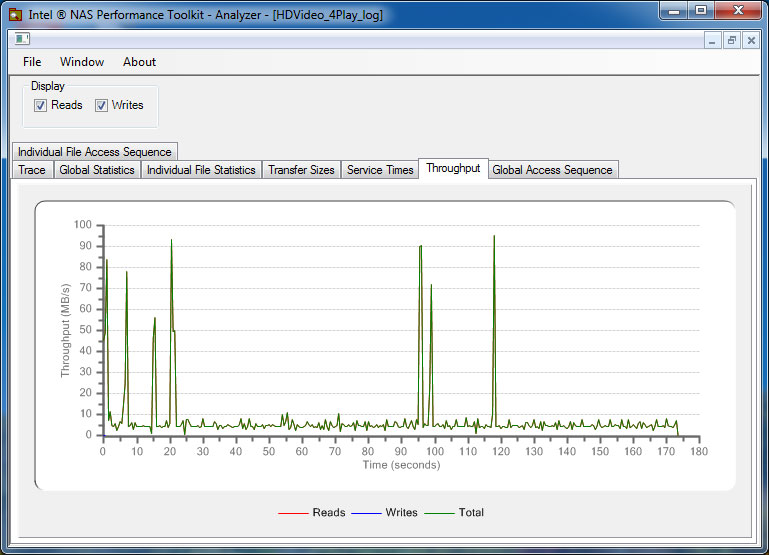Click the MDI document icon at top left
This screenshot has width=769, height=555.
tap(21, 39)
